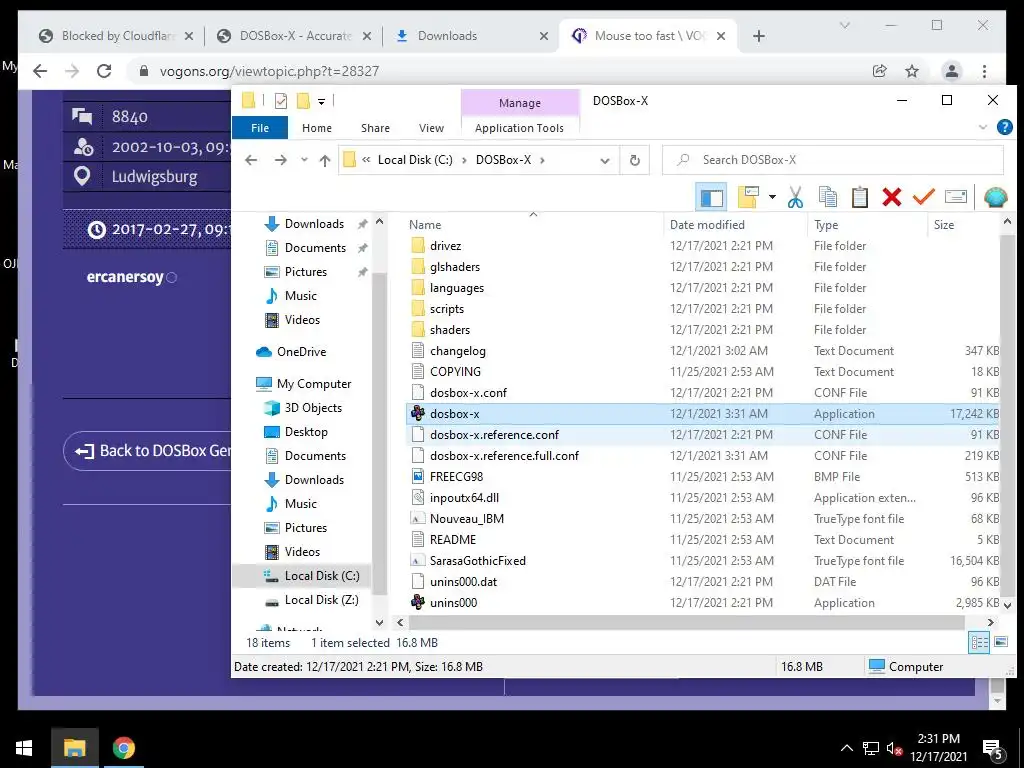Switch to the Downloads tab in Chrome

click(447, 36)
